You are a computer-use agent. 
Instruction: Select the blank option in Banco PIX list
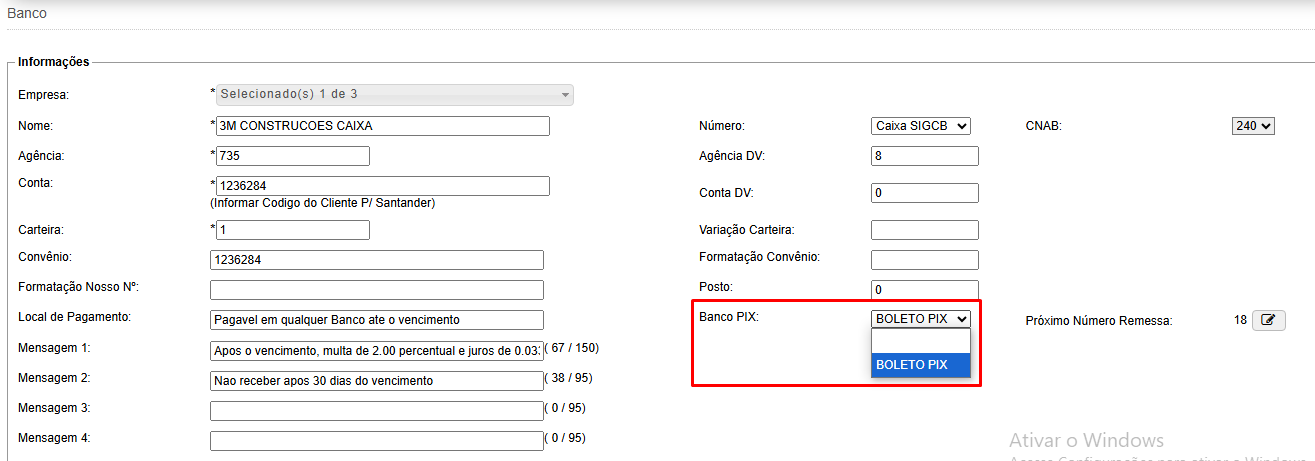(x=920, y=342)
